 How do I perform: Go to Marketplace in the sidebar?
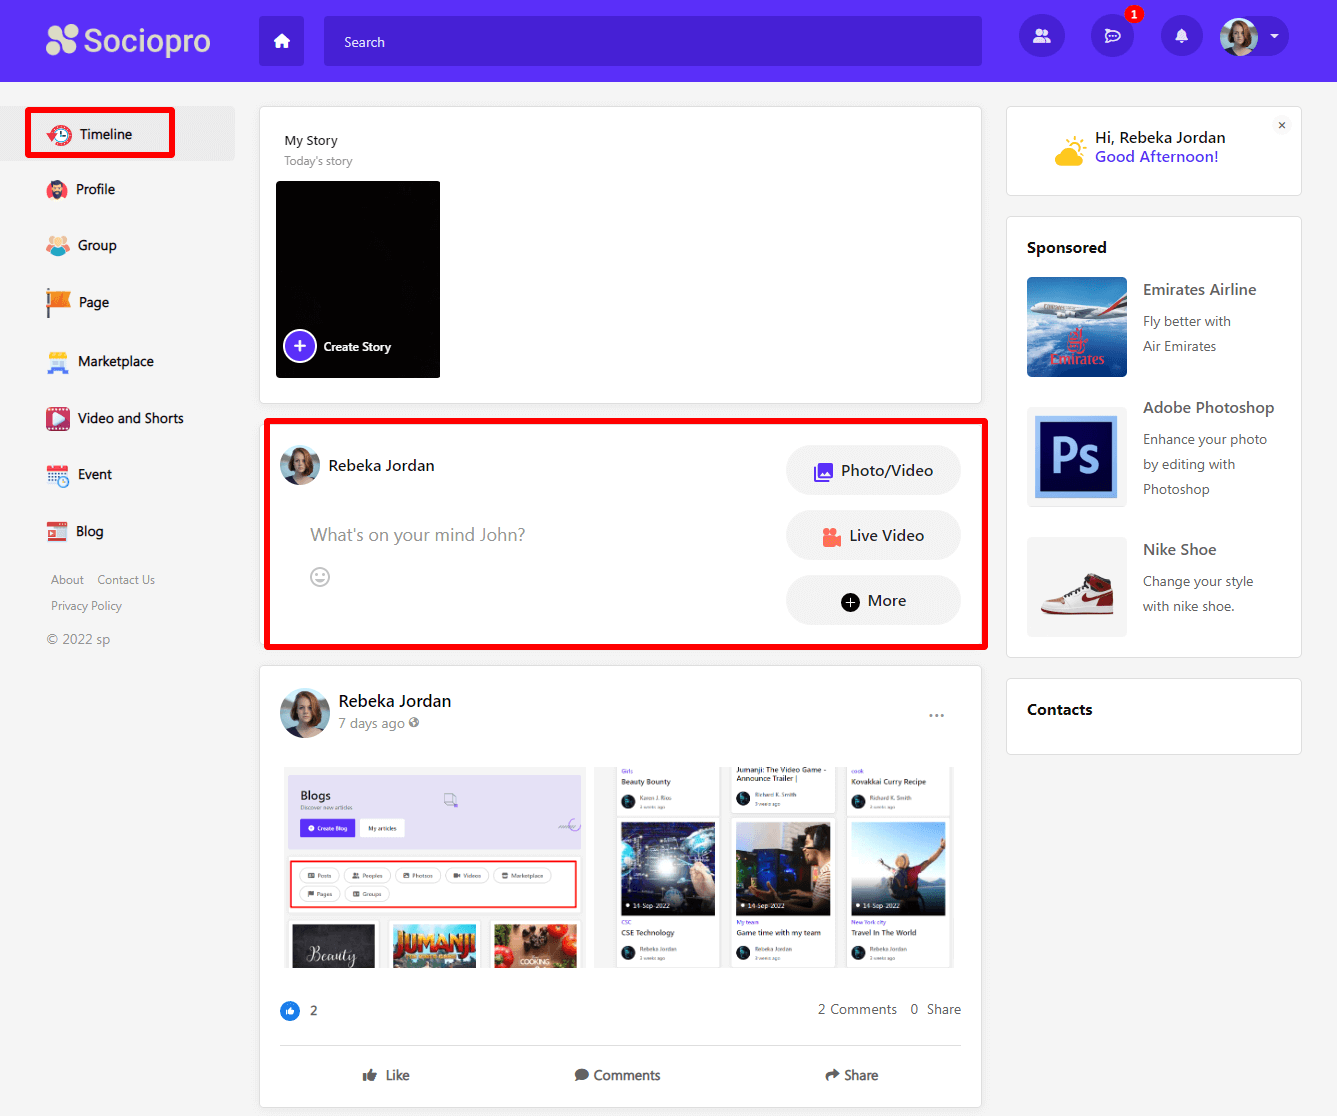click(x=115, y=362)
